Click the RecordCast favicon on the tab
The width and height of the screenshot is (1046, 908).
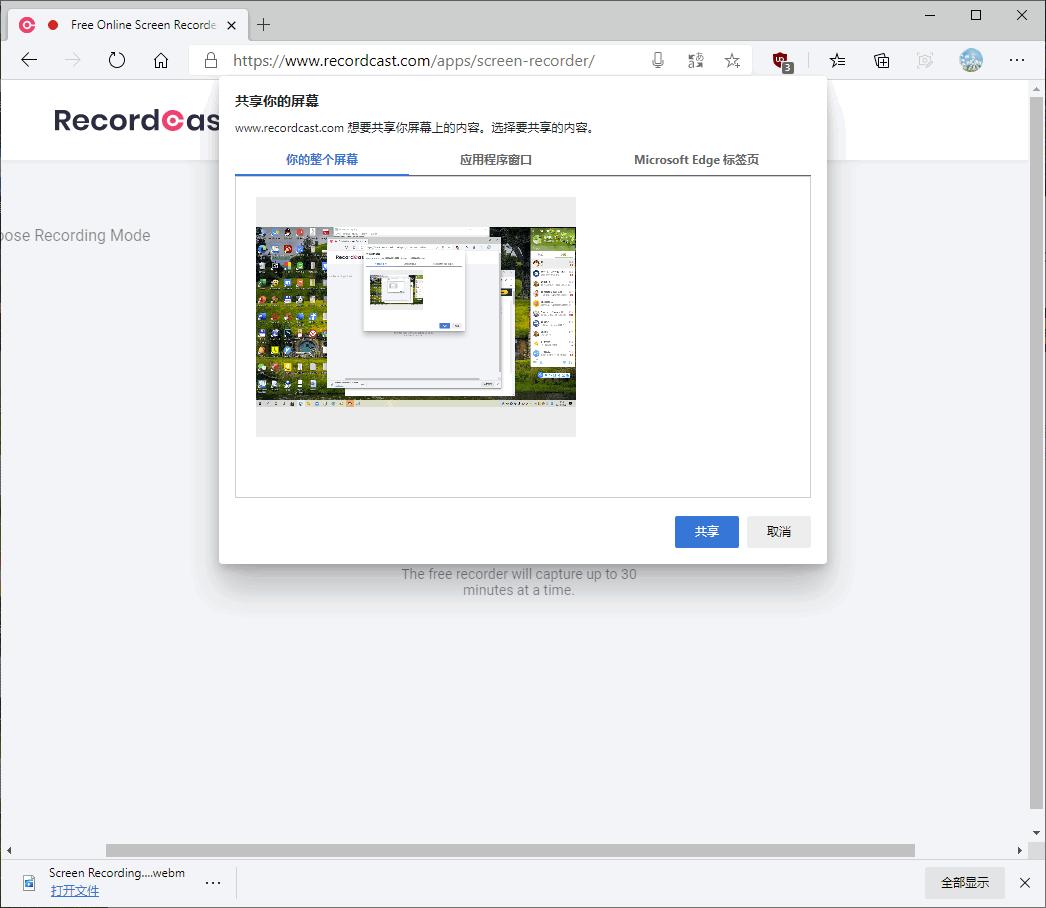click(x=27, y=25)
